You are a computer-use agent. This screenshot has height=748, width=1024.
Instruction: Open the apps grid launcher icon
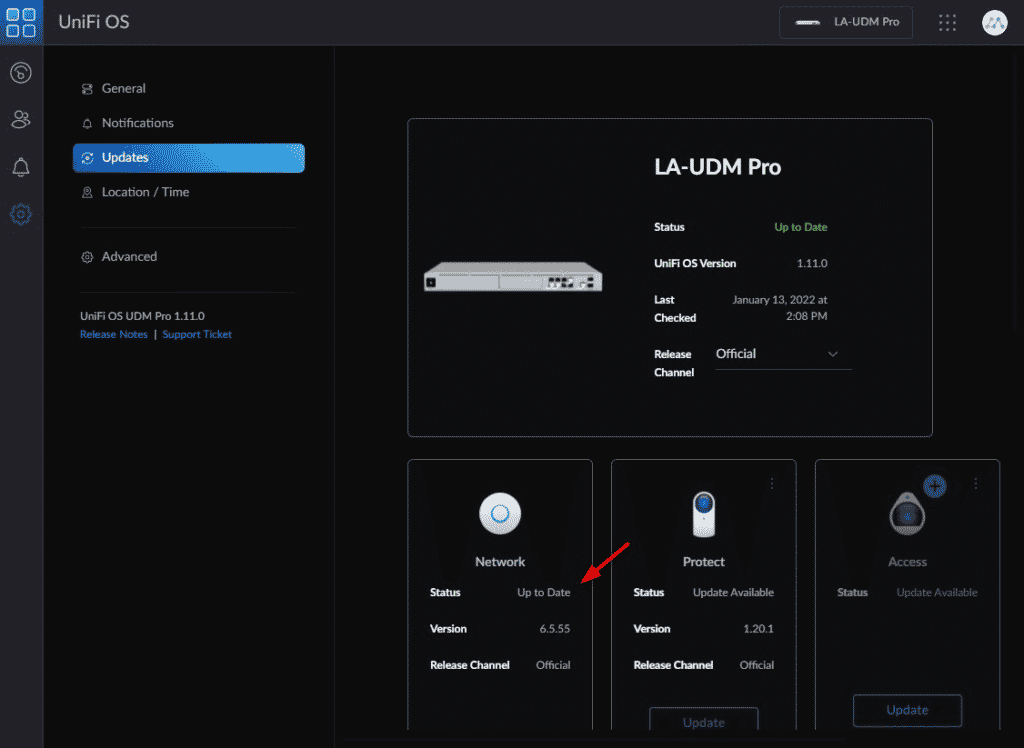coord(947,23)
